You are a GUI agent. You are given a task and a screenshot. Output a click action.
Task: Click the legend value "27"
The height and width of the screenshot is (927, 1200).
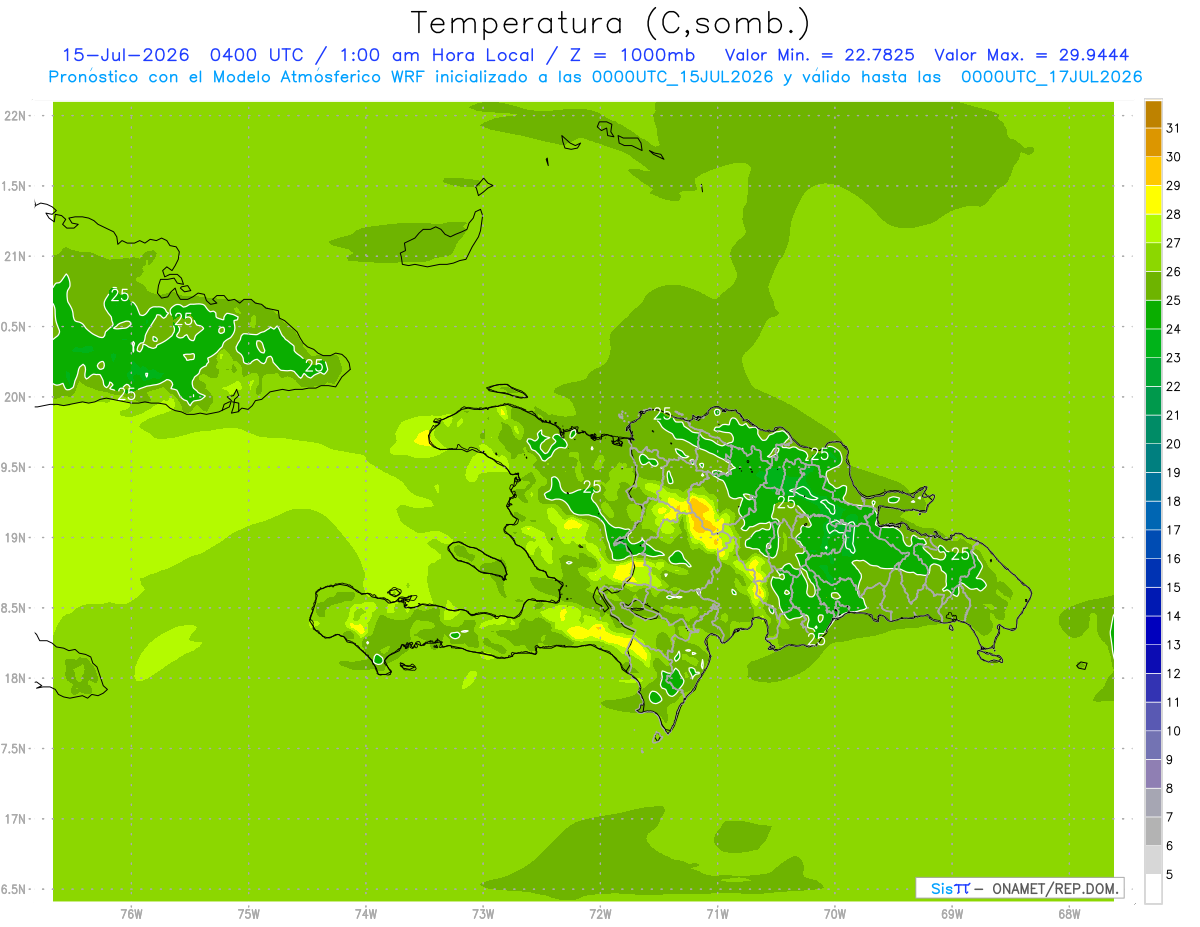pyautogui.click(x=1173, y=243)
